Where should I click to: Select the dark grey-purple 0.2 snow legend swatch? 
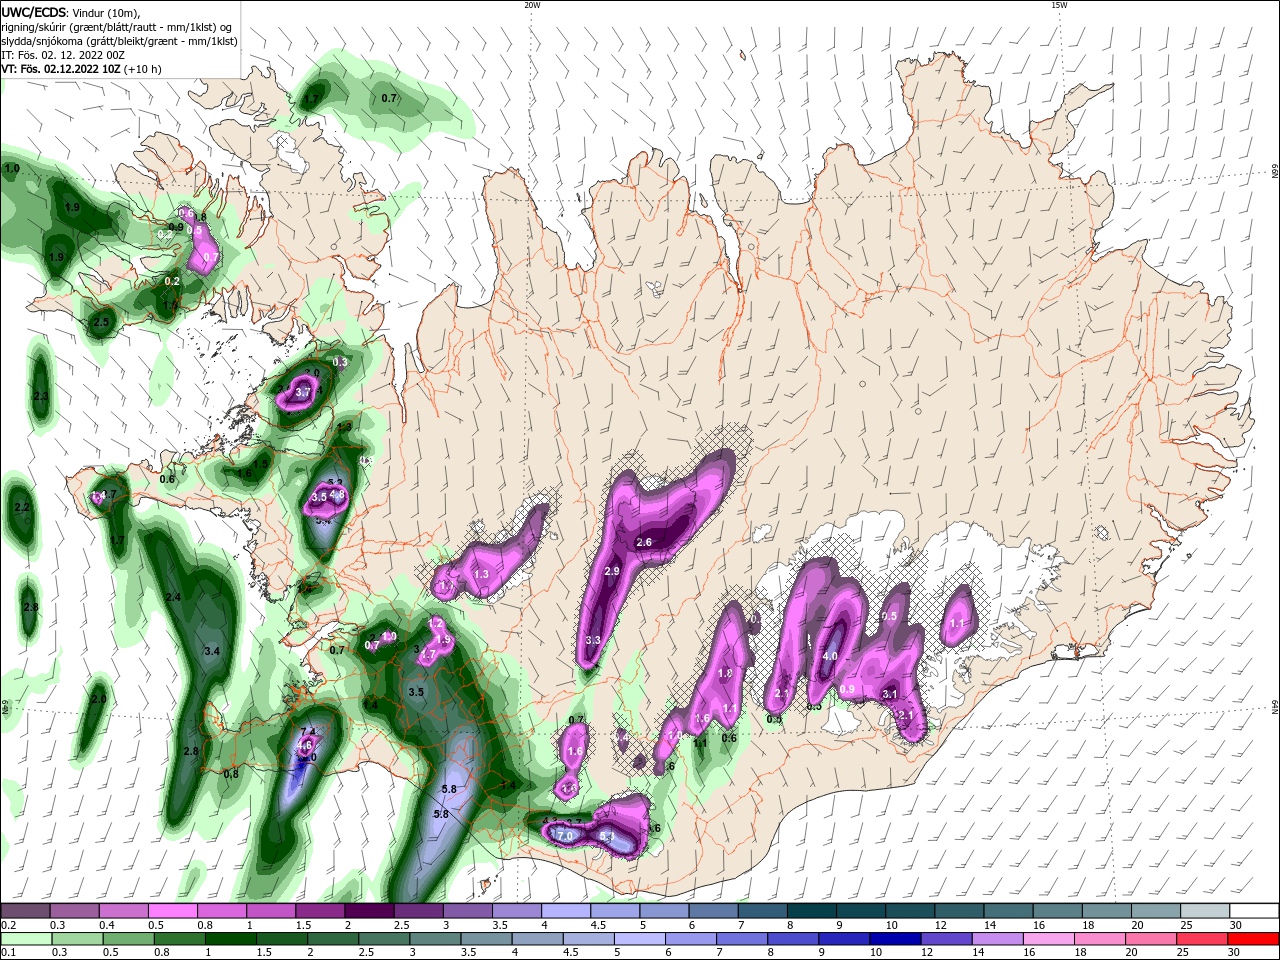click(x=26, y=911)
